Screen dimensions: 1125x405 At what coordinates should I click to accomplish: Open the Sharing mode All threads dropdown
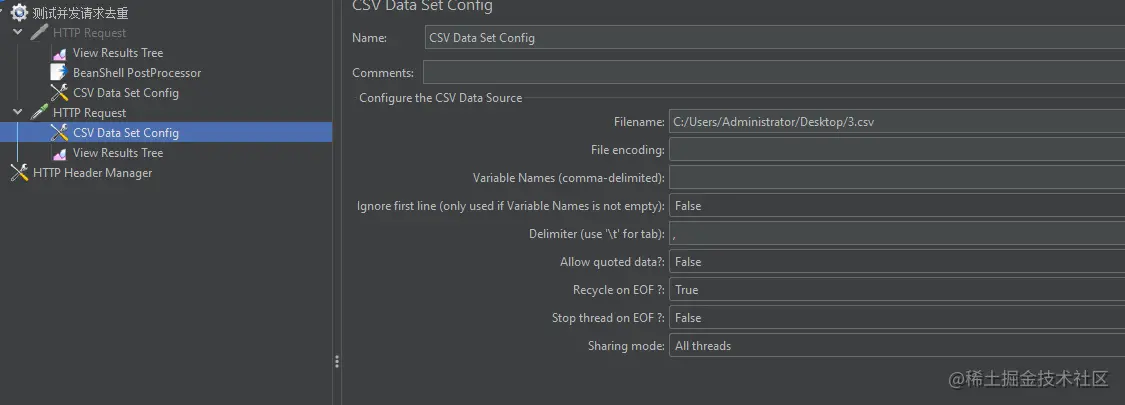click(x=897, y=345)
